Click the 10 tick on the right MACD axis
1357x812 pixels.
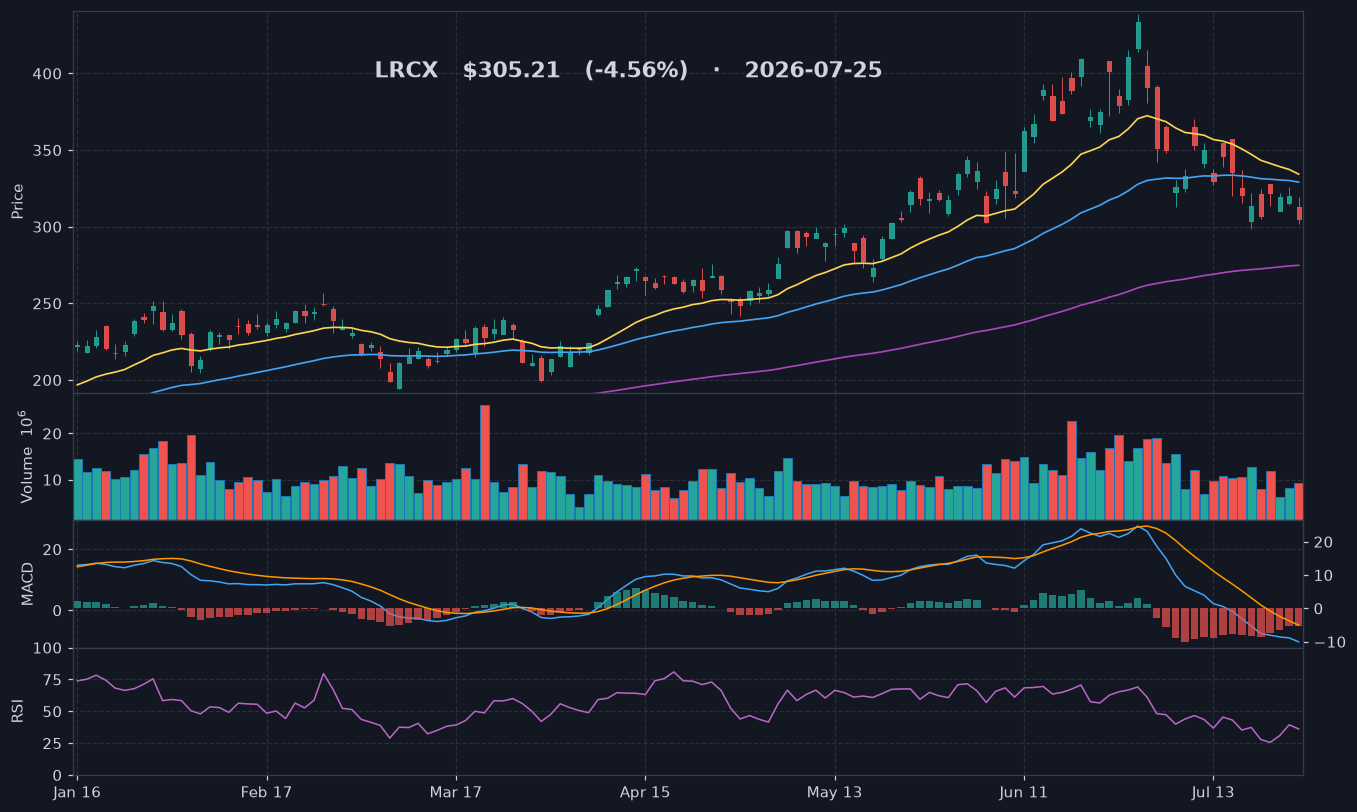tap(1321, 576)
